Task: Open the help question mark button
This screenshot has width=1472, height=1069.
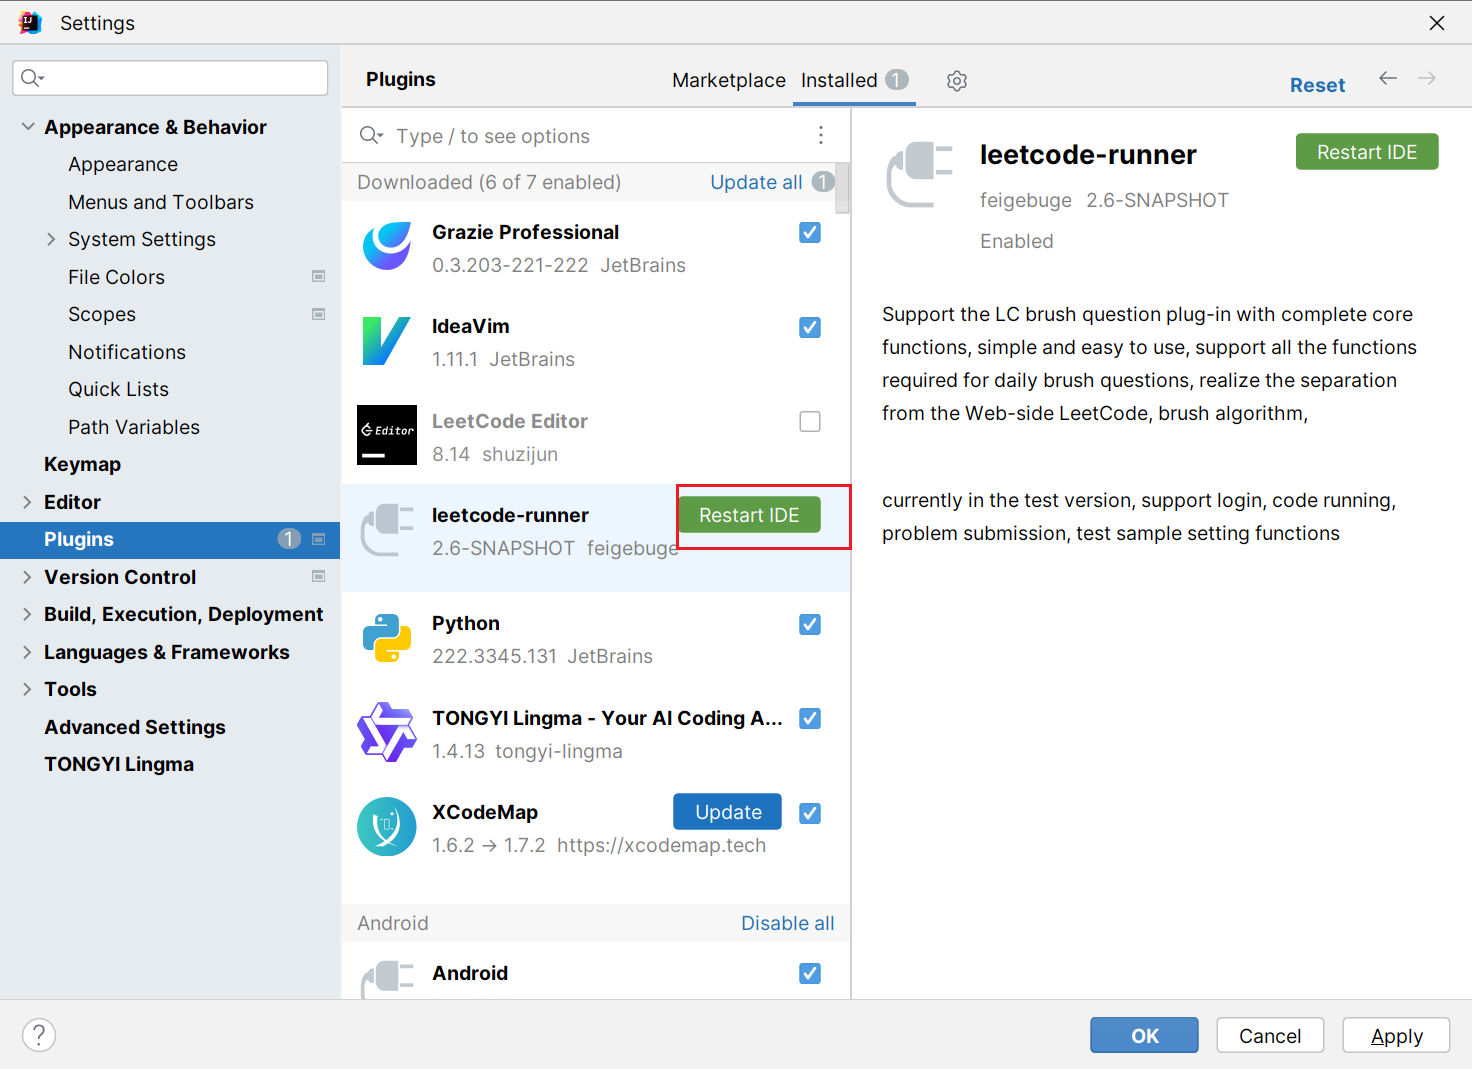Action: pos(39,1035)
